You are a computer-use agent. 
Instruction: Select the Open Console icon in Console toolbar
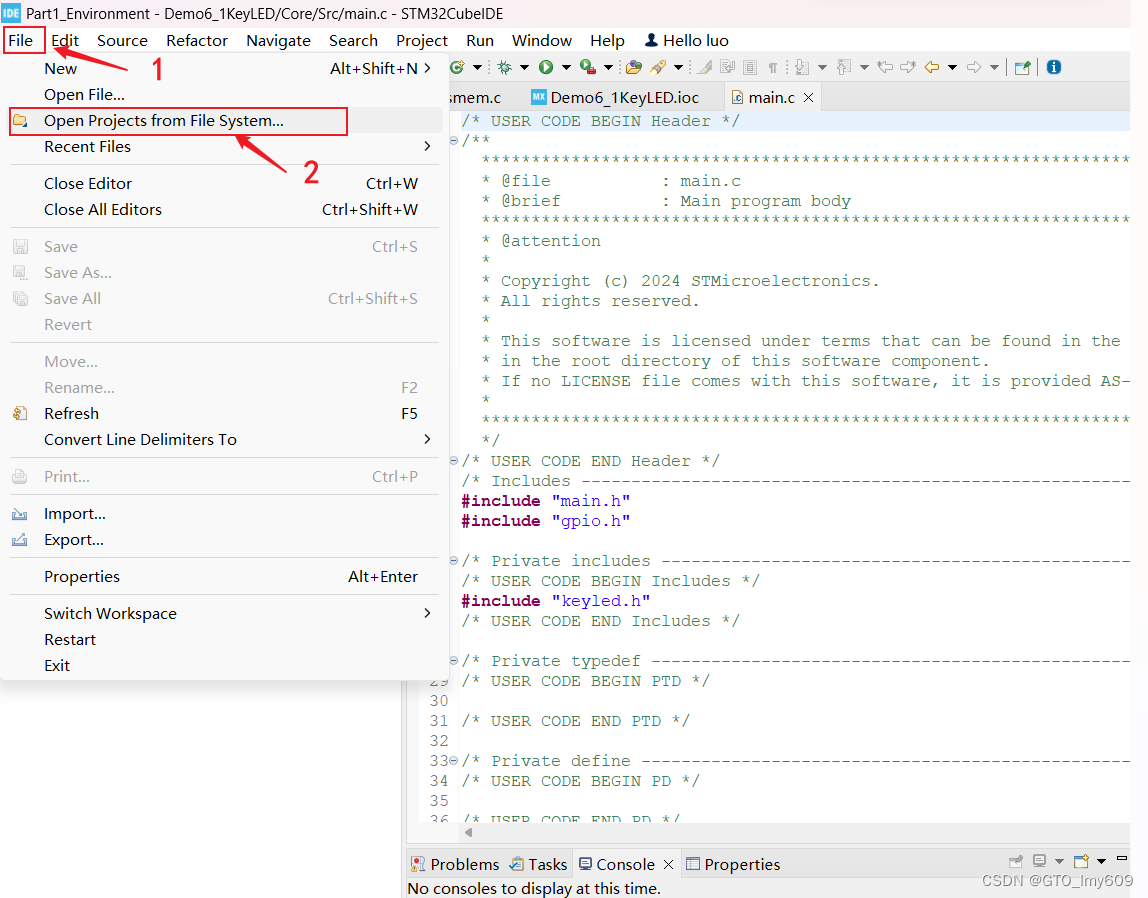1081,862
